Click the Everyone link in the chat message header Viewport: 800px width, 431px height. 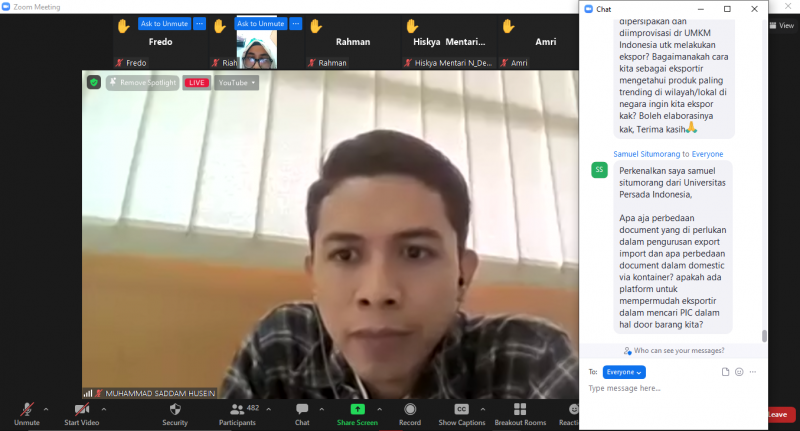707,154
